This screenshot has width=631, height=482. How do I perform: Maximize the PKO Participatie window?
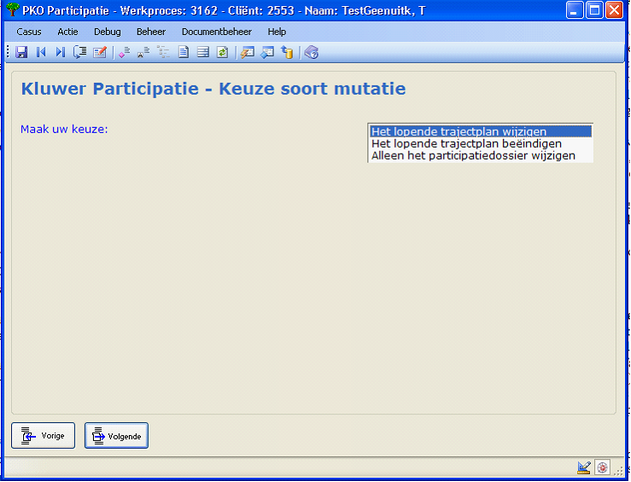594,10
